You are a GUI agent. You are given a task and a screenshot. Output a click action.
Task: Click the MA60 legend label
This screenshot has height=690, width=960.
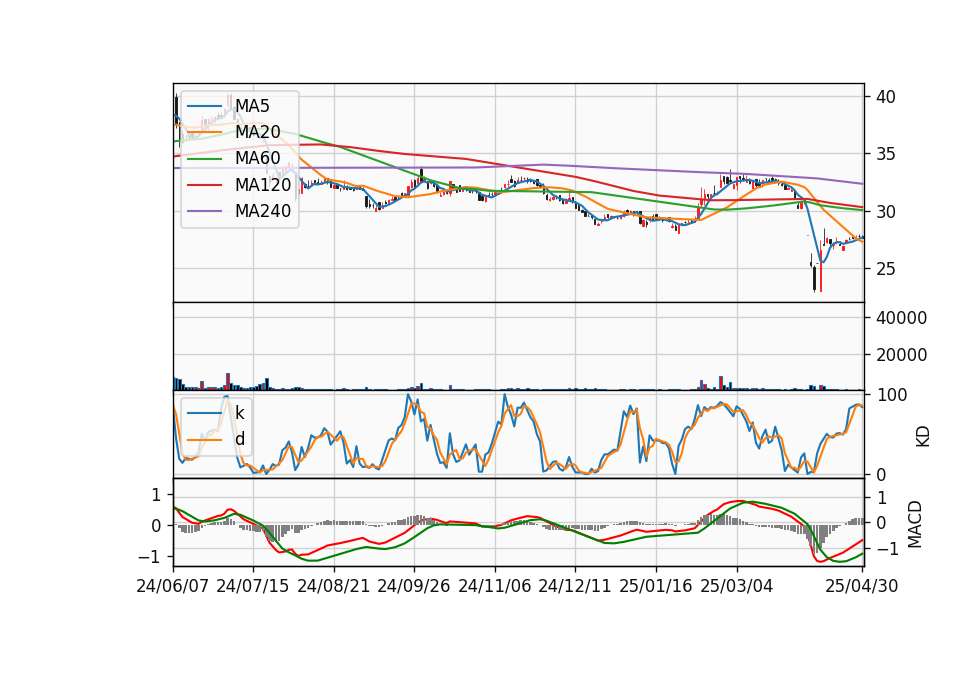tap(258, 158)
